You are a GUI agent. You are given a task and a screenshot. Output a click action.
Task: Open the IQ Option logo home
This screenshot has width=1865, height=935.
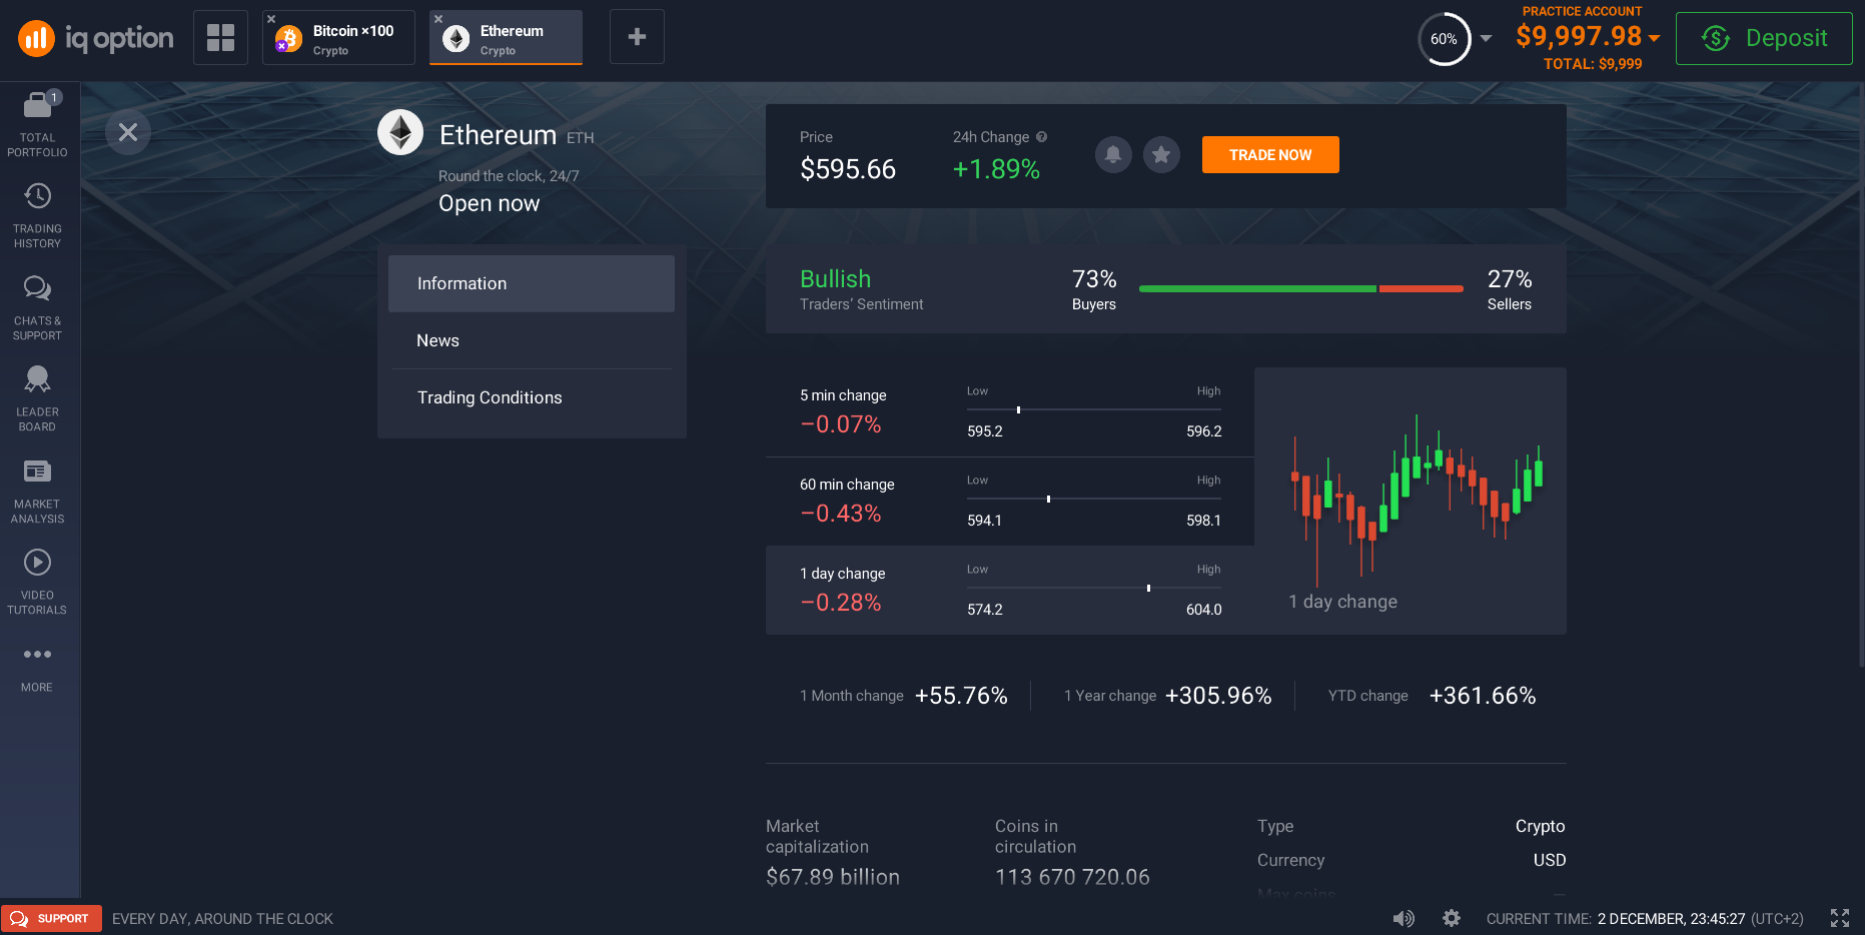coord(95,38)
